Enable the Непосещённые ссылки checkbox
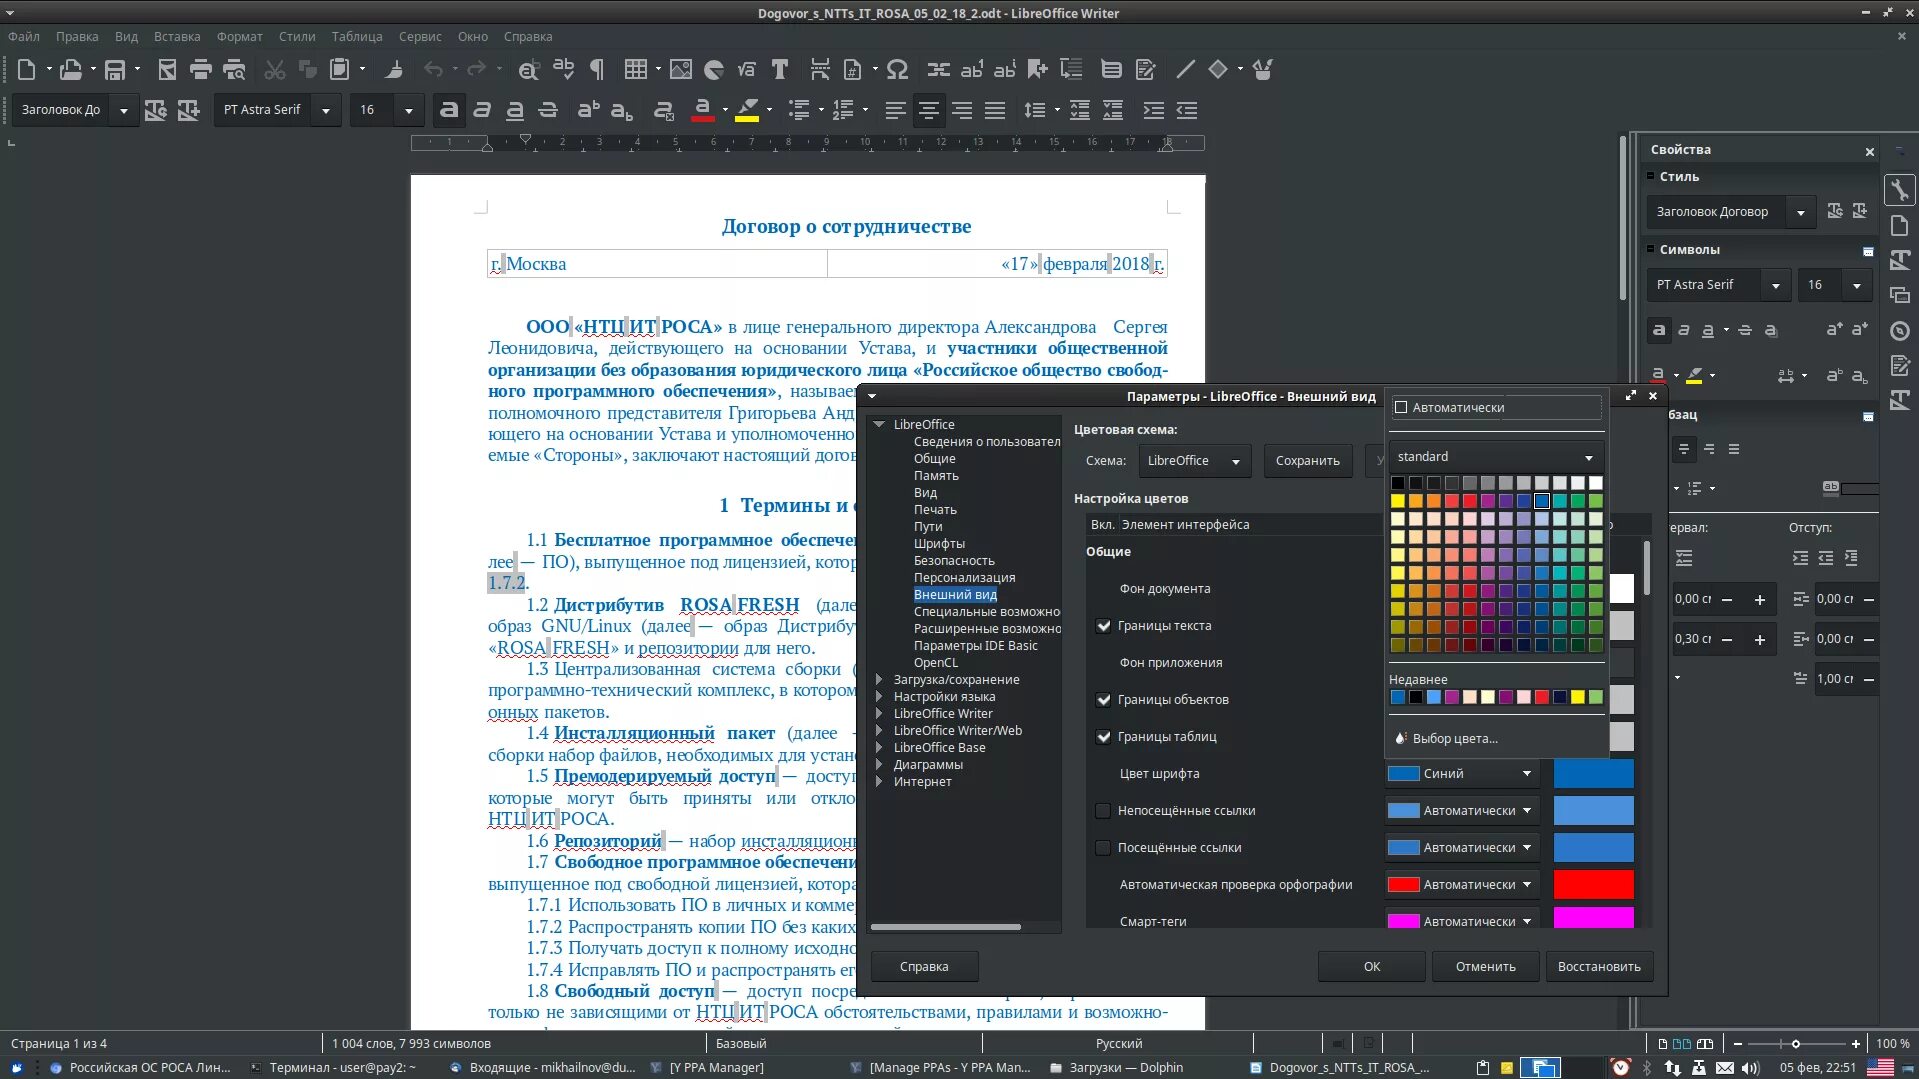Image resolution: width=1919 pixels, height=1079 pixels. pyautogui.click(x=1103, y=811)
